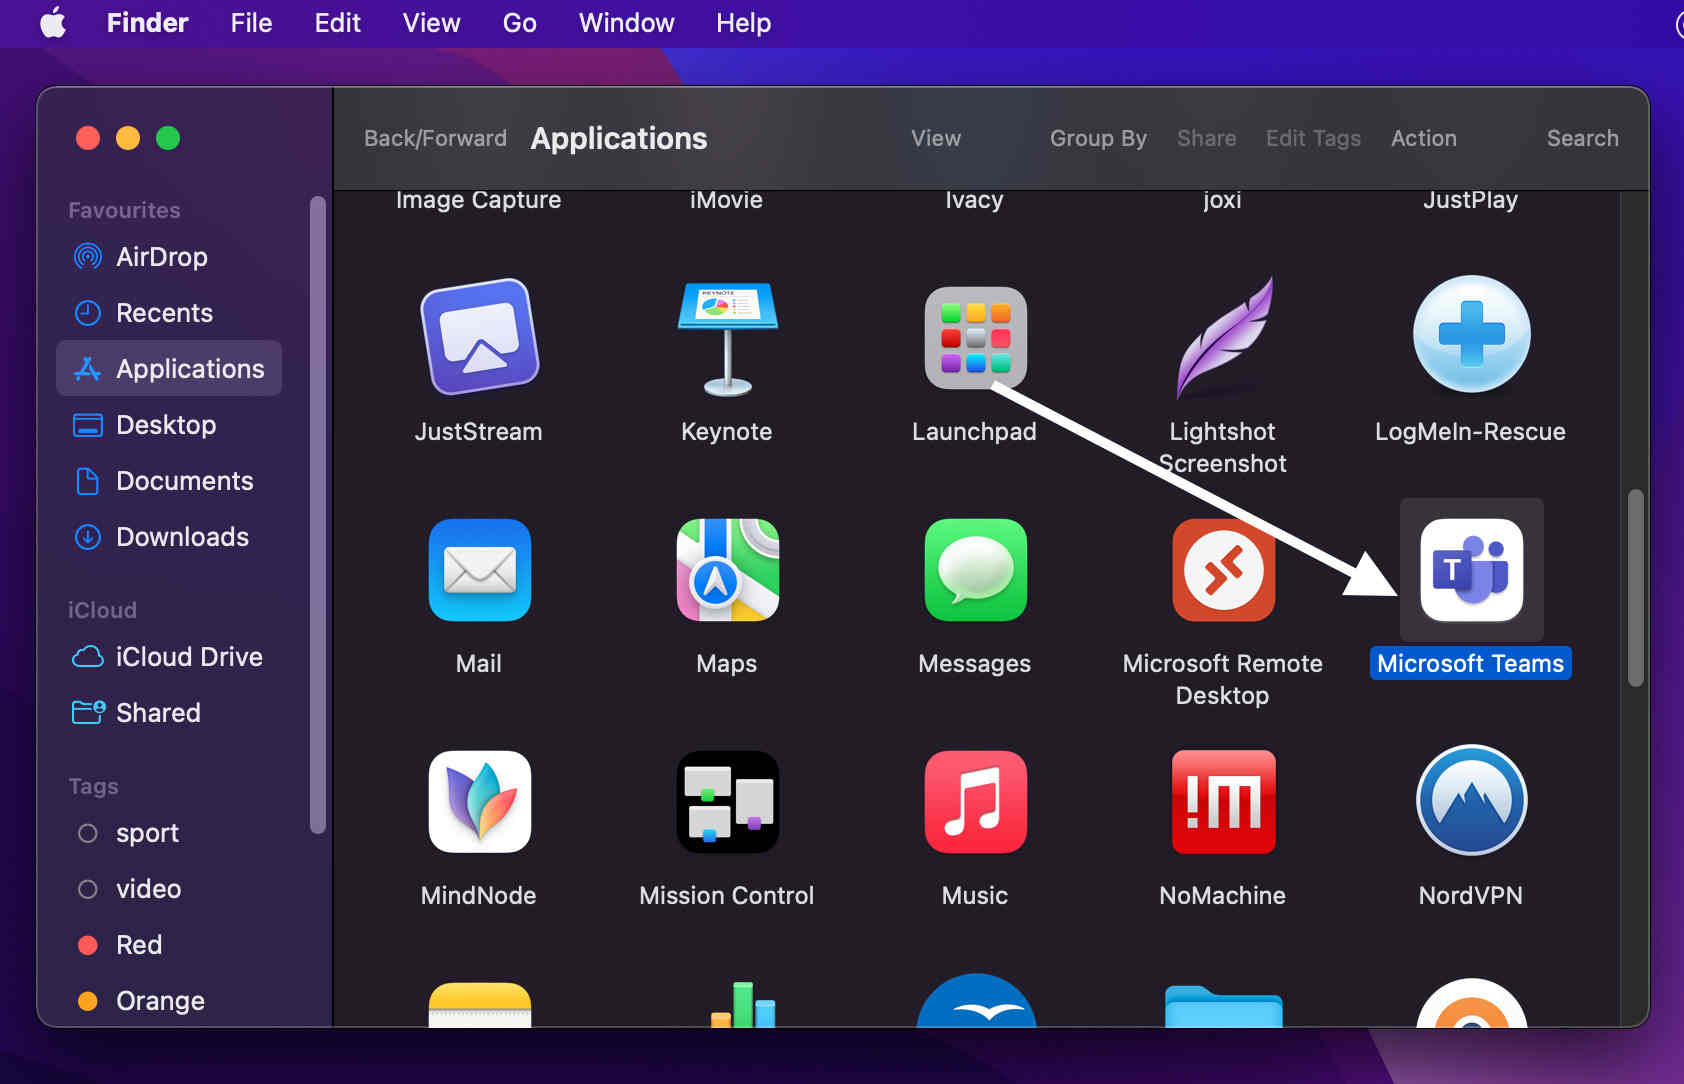Click the Desktop sidebar icon
1684x1084 pixels.
88,425
